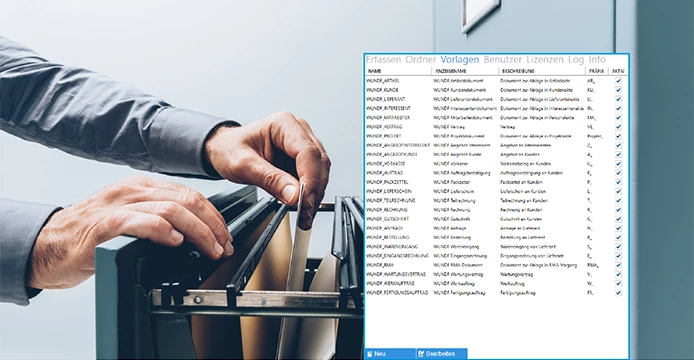Uncheck Aktiv for WUNDF_KUNDE

[618, 90]
